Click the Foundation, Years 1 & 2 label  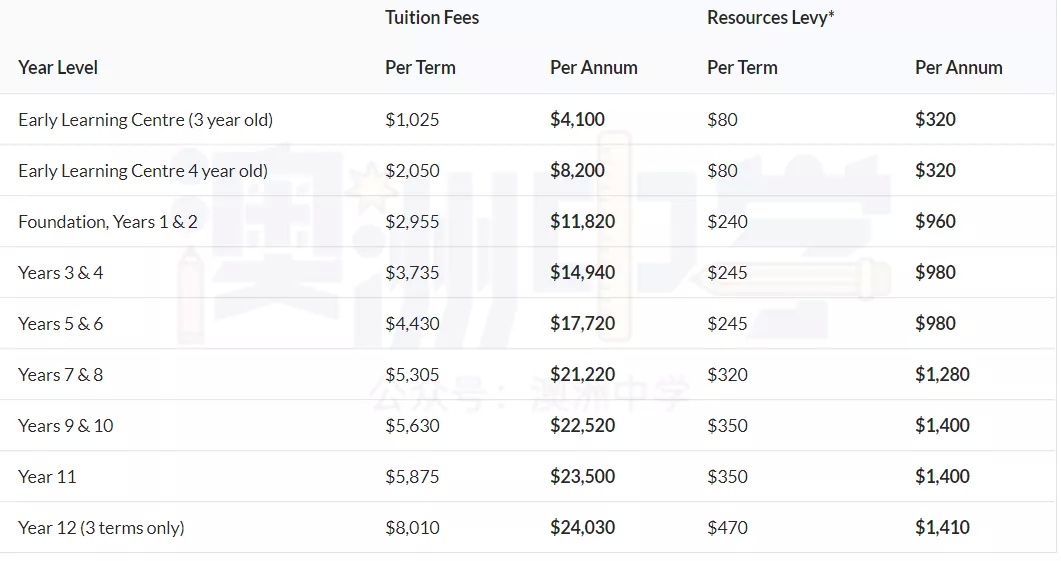point(108,222)
